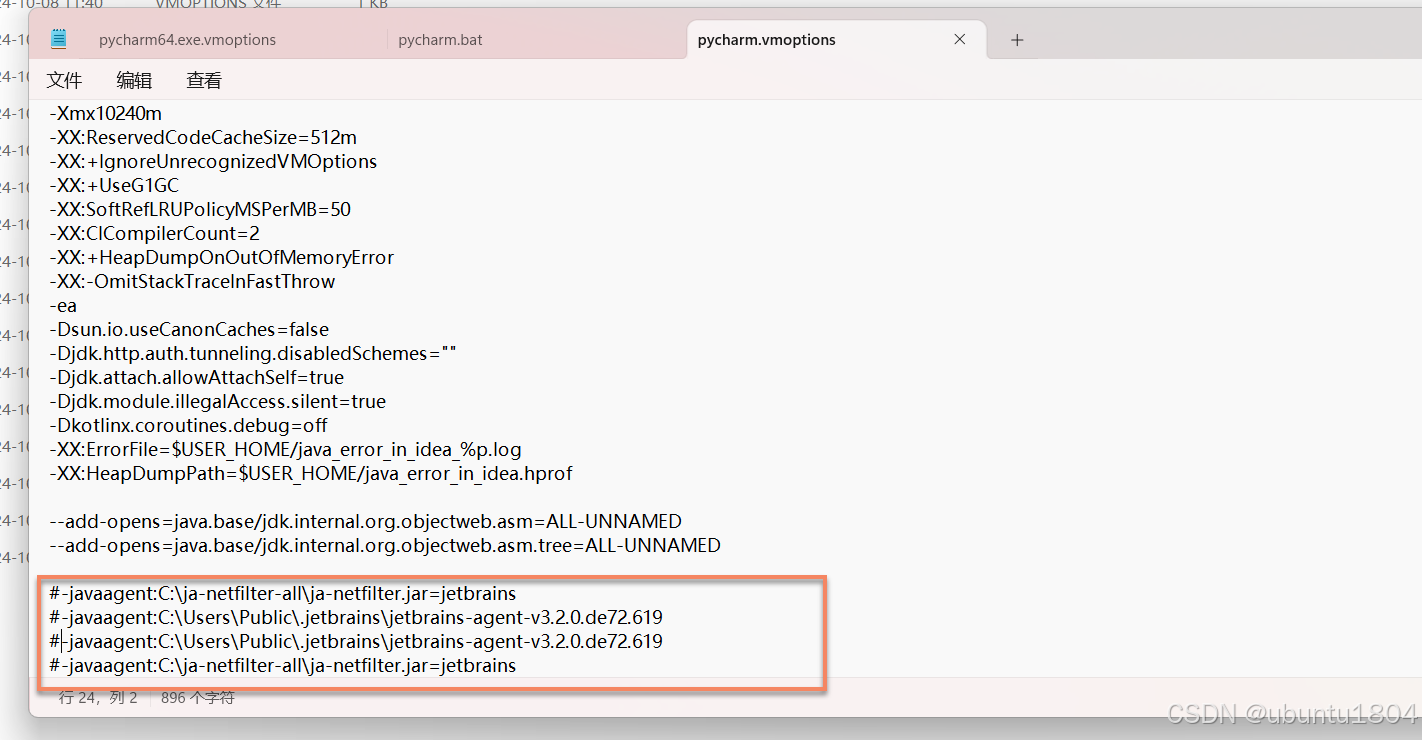Open the 查看 menu

tap(204, 81)
